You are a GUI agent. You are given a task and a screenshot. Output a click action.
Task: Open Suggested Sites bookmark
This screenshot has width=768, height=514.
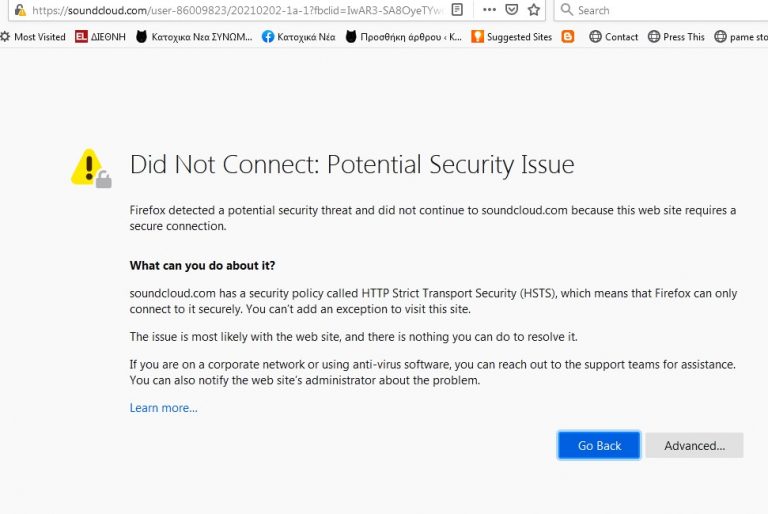[511, 37]
